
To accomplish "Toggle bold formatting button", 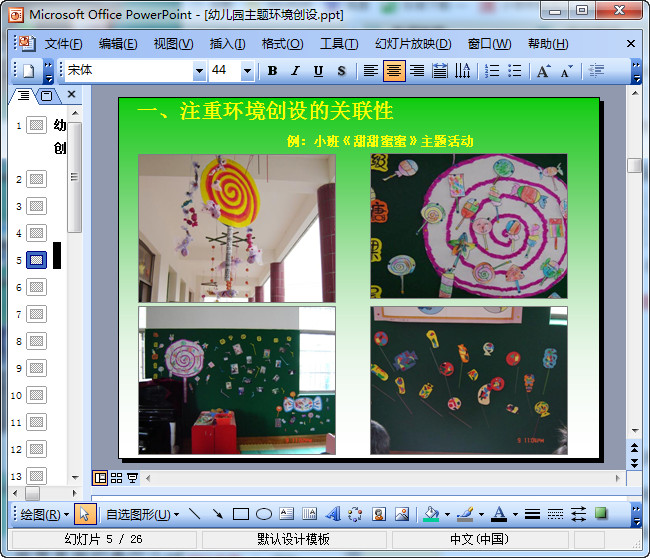I will pyautogui.click(x=272, y=71).
